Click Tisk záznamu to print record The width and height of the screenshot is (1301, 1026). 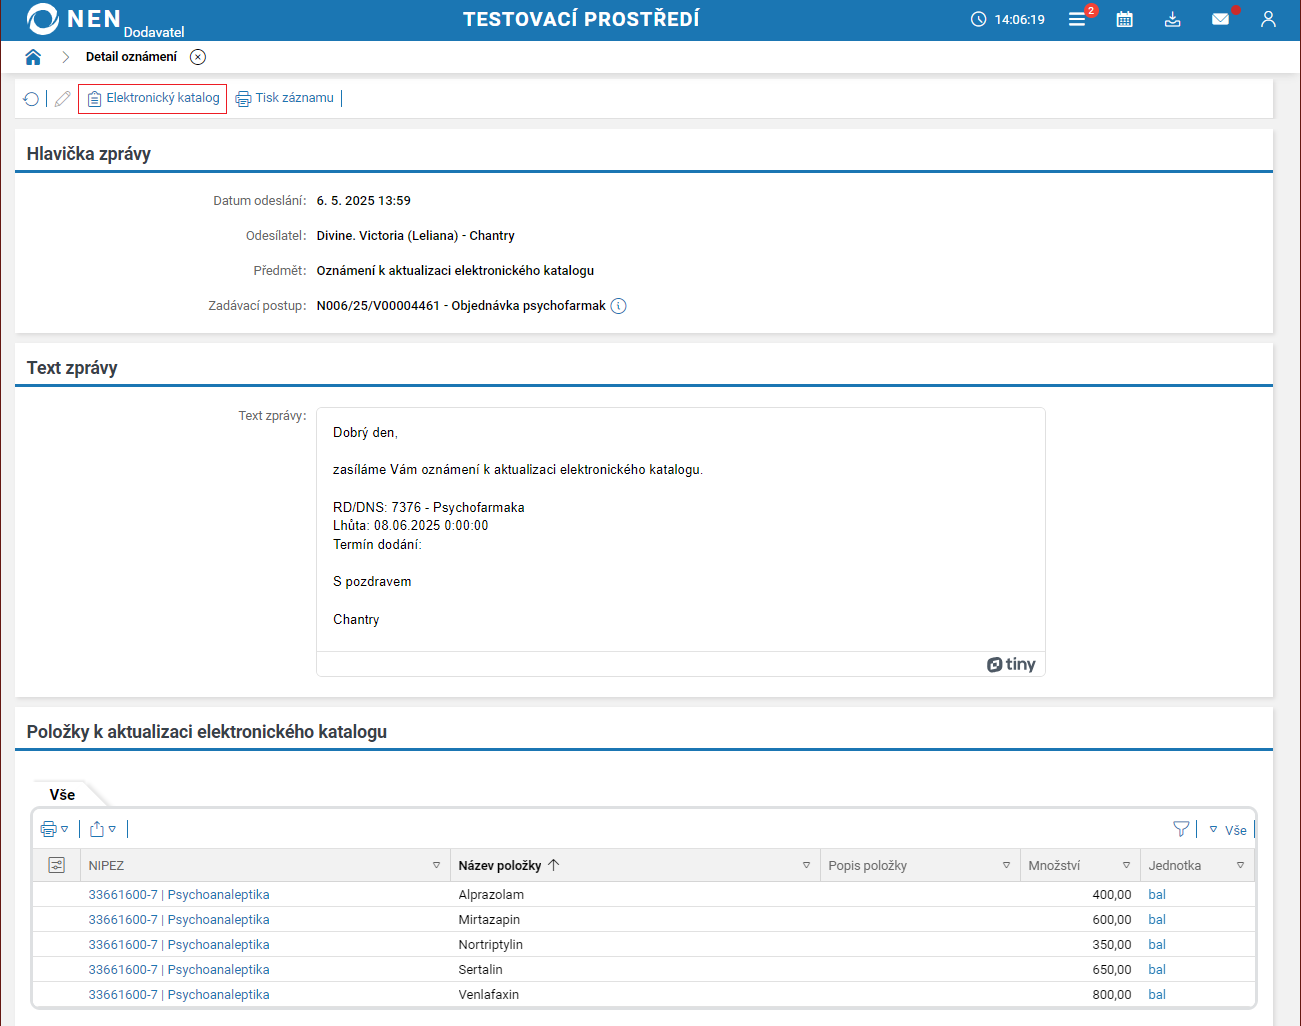[285, 98]
